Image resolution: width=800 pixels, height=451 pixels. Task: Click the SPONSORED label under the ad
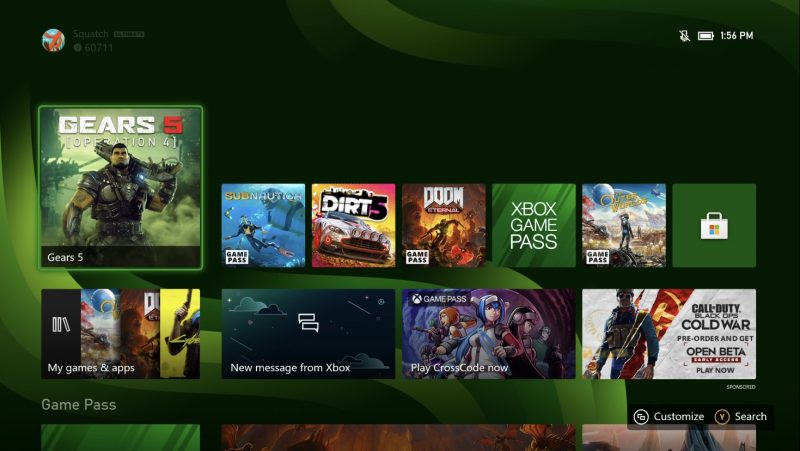pos(741,387)
